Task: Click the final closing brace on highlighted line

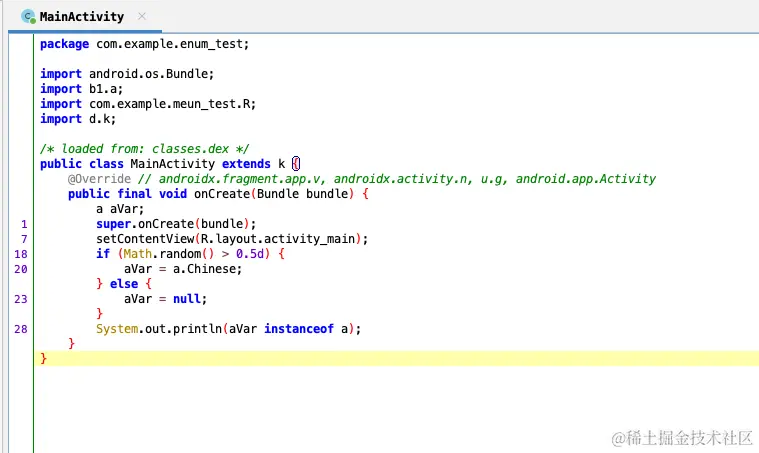Action: click(44, 358)
